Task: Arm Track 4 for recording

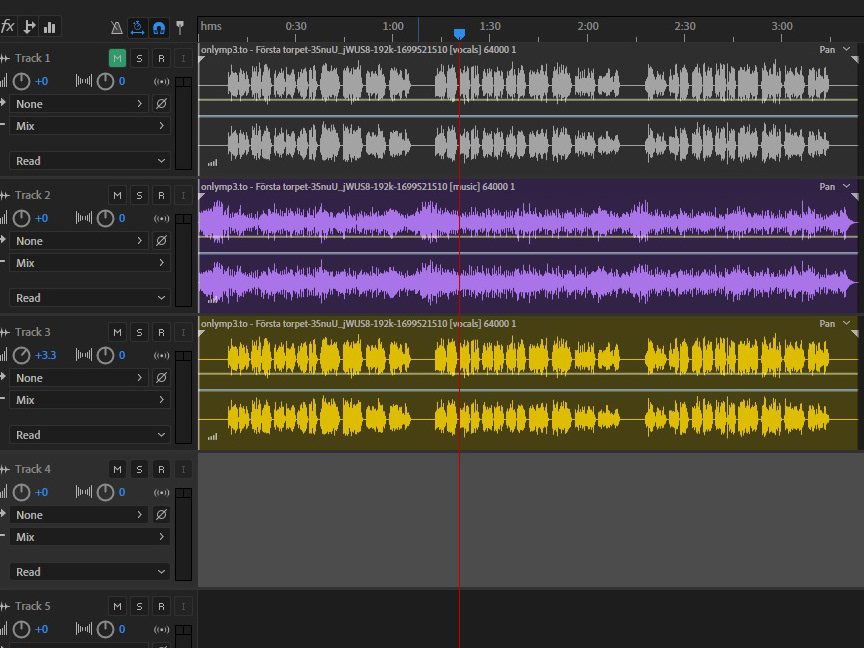Action: 161,469
